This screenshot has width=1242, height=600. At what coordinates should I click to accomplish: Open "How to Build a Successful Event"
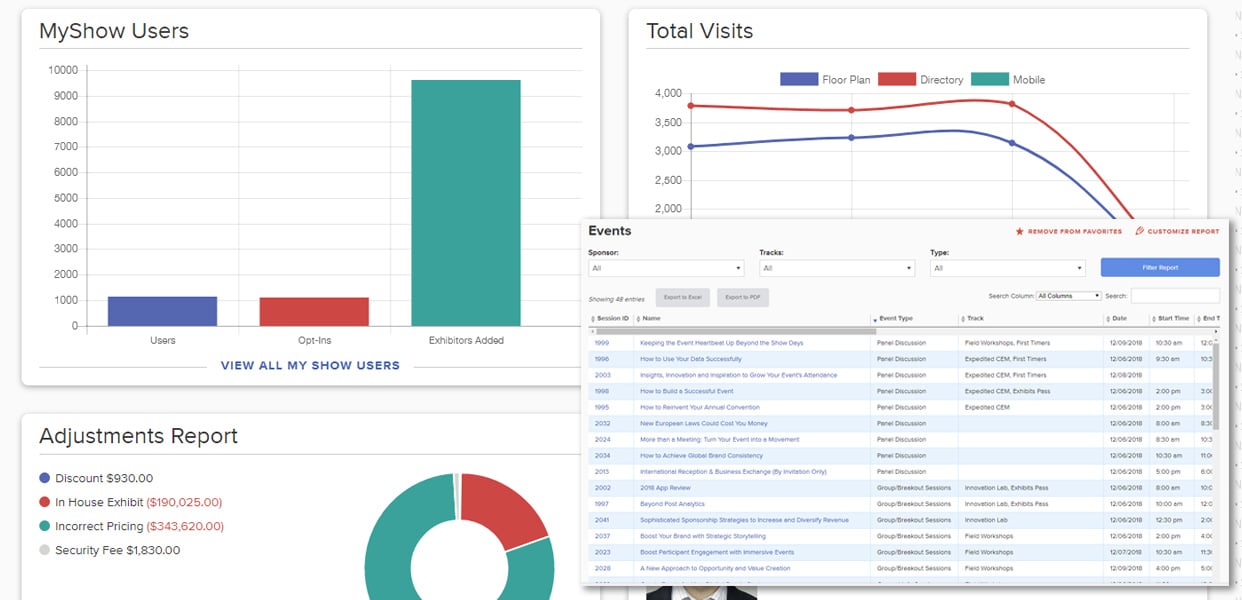click(686, 391)
